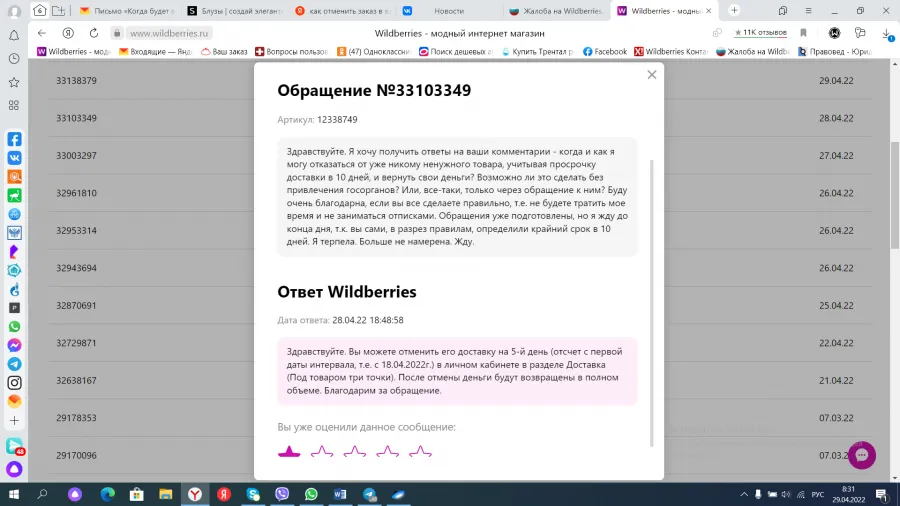Open VK icon in sidebar
900x506 pixels.
14,158
